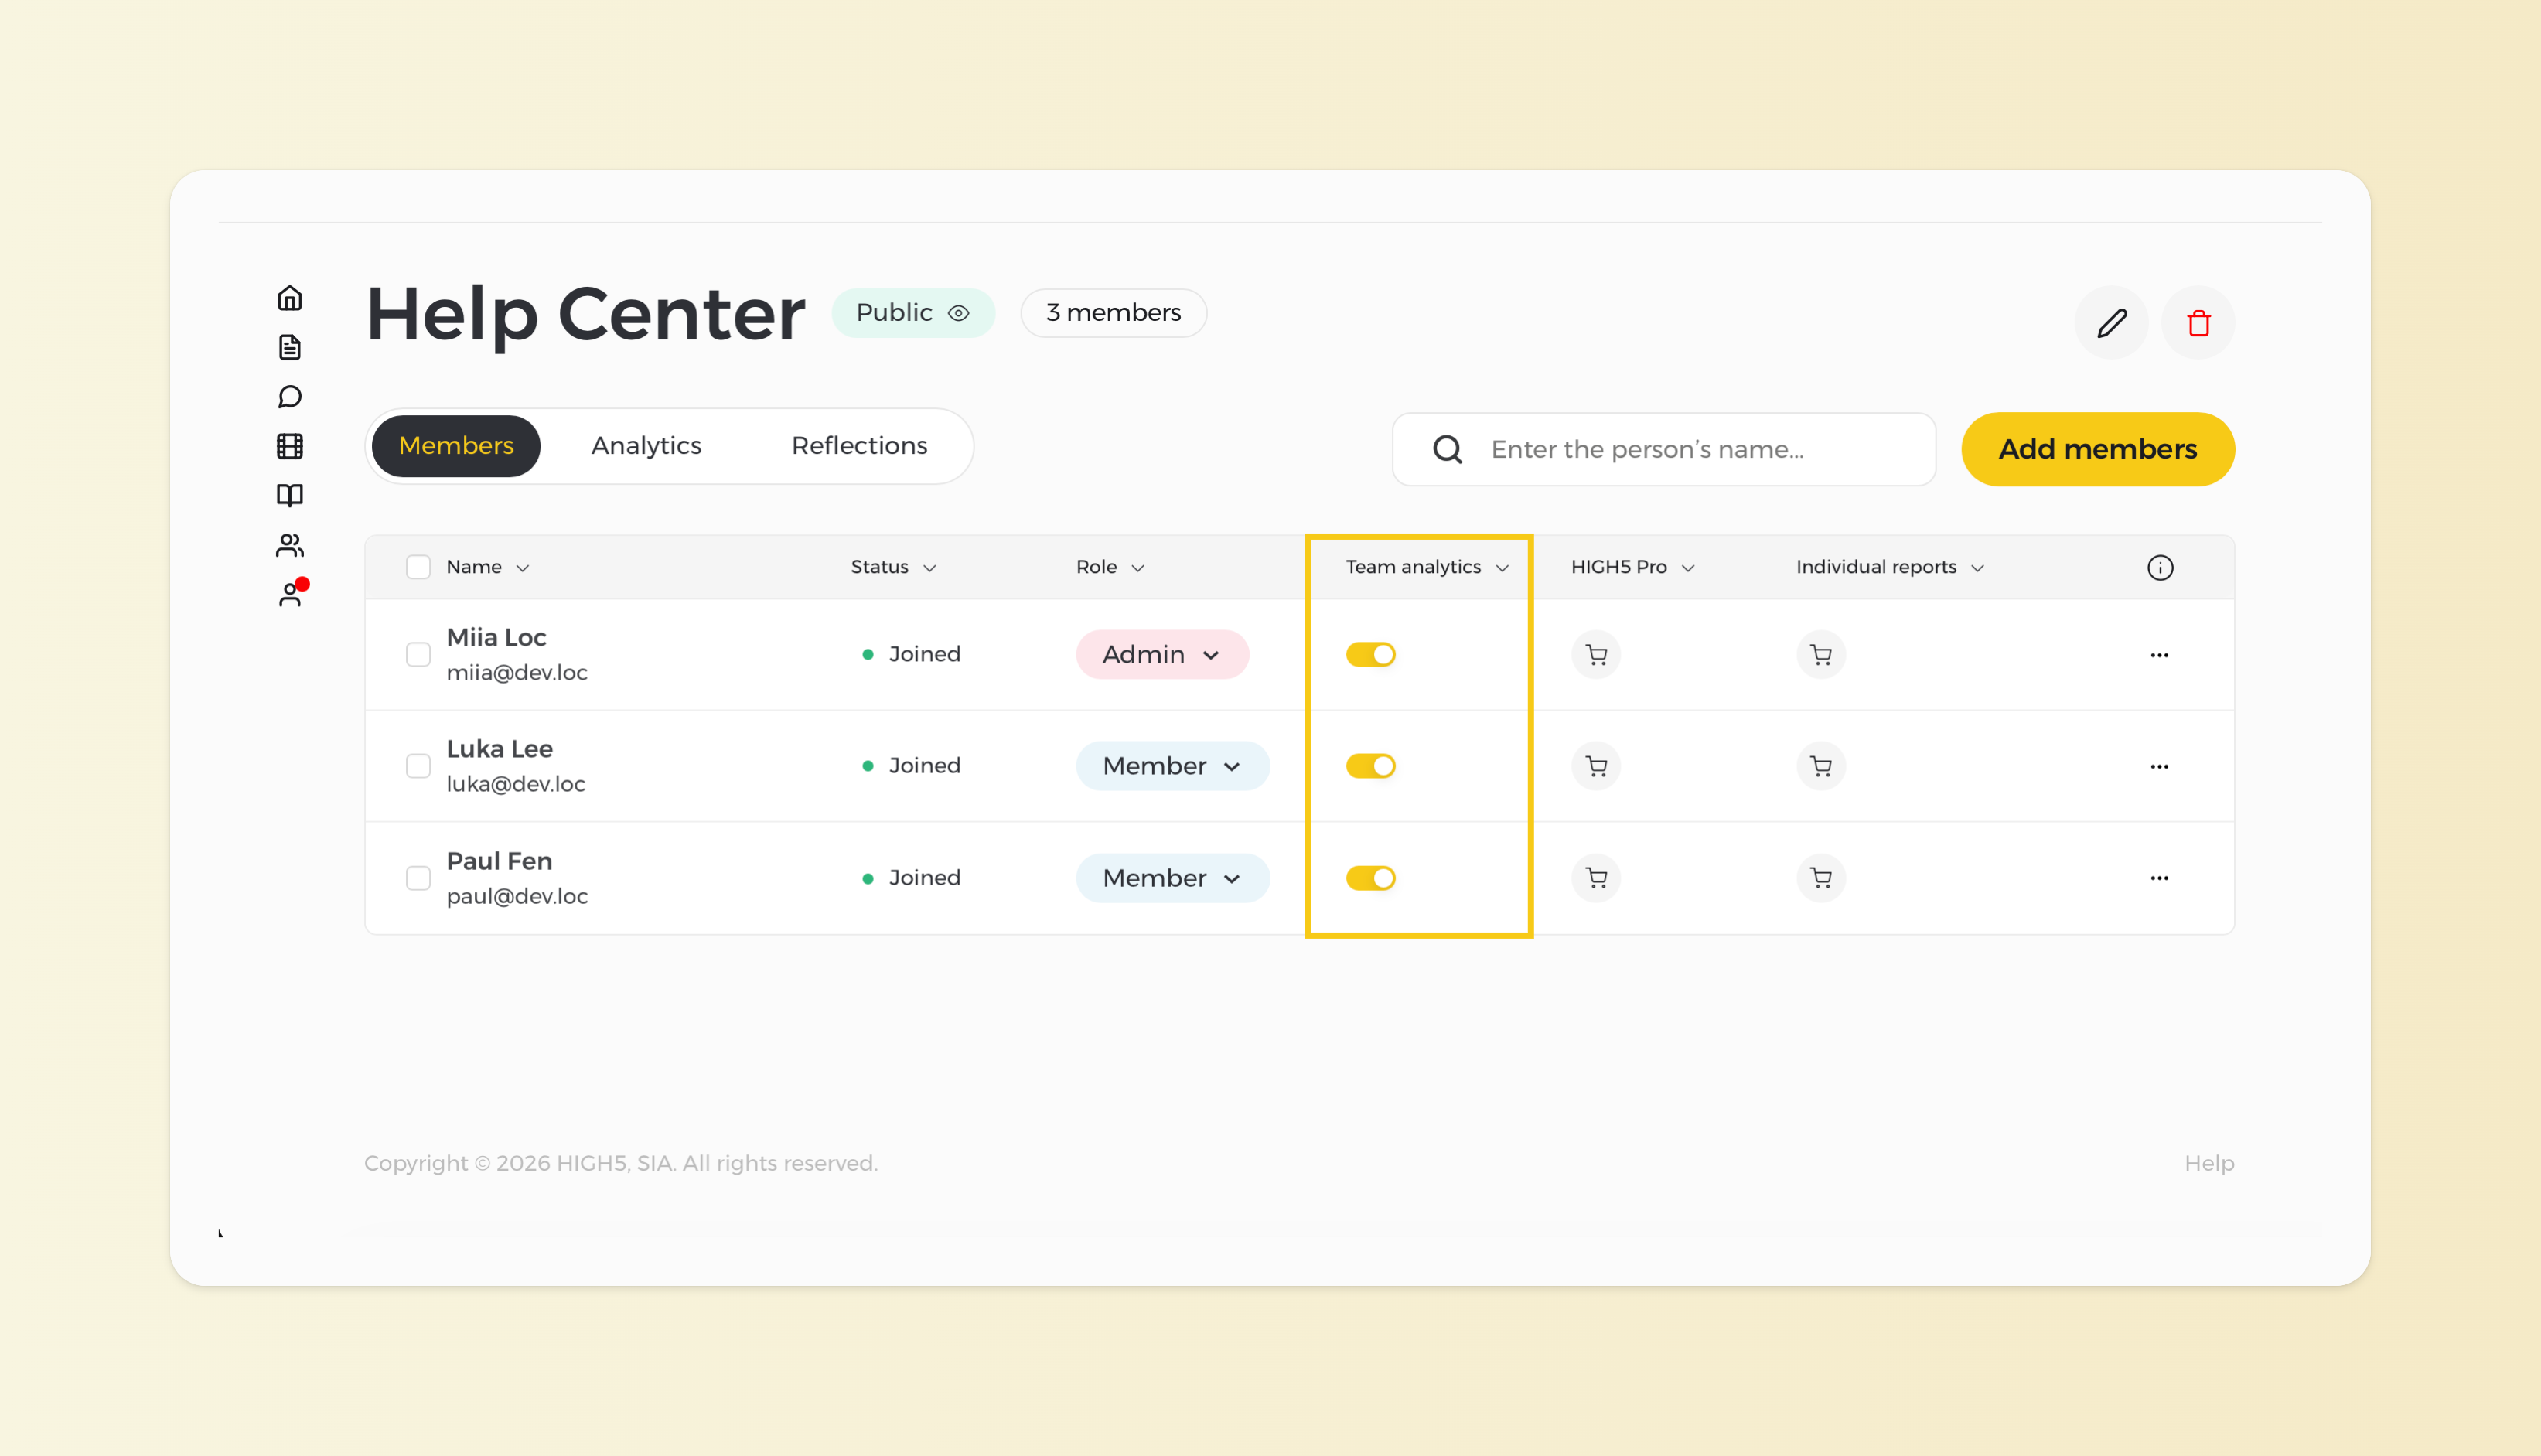Sort by the Status column chevron
Screen dimensions: 2541x1456
pyautogui.click(x=930, y=568)
